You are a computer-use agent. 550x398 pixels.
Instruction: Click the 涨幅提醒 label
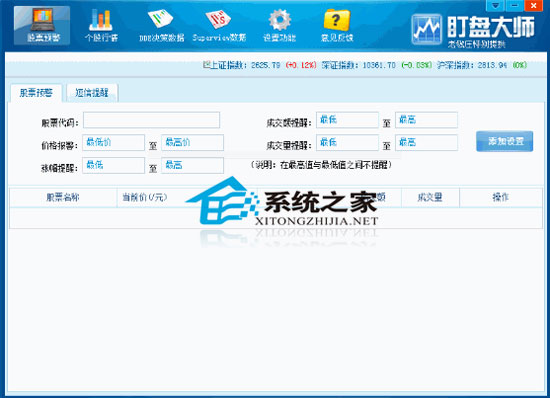click(60, 168)
